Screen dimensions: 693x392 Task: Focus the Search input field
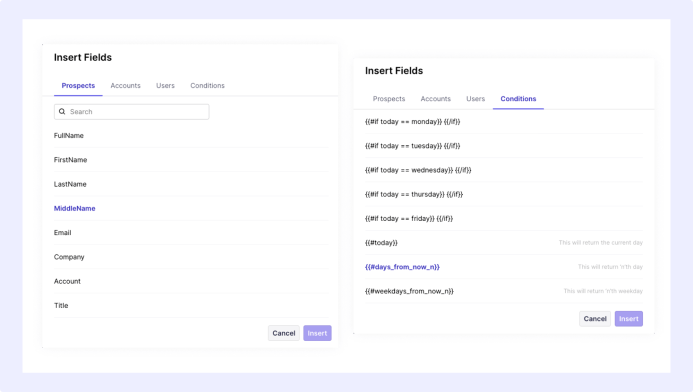(x=132, y=112)
